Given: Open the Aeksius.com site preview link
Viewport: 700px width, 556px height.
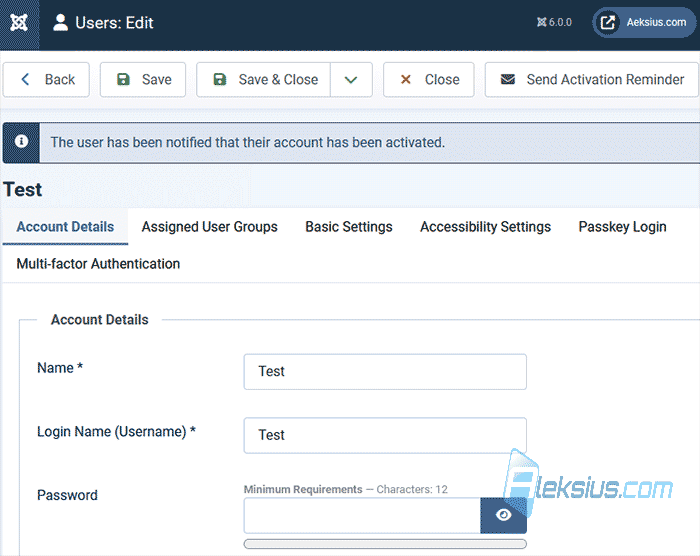Looking at the screenshot, I should pyautogui.click(x=644, y=22).
